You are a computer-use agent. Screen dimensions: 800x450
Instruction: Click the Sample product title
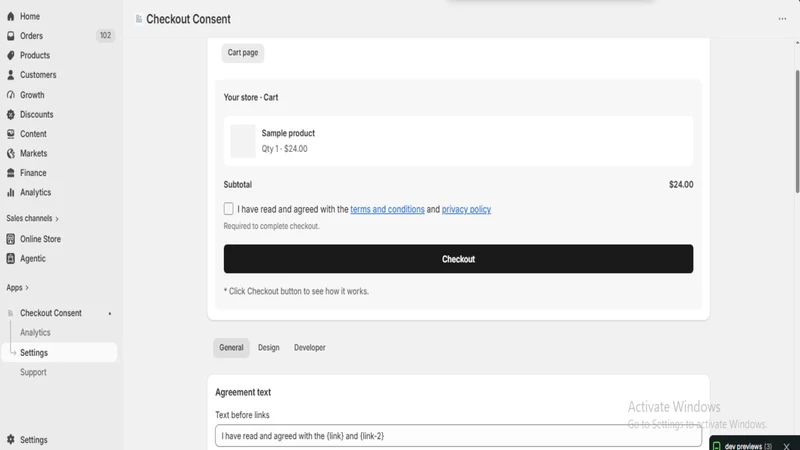[x=288, y=133]
